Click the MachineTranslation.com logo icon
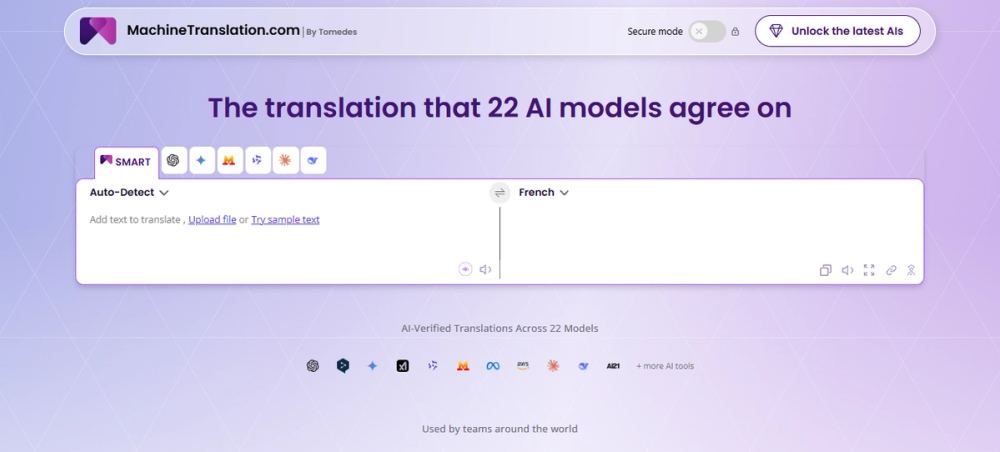 click(98, 31)
